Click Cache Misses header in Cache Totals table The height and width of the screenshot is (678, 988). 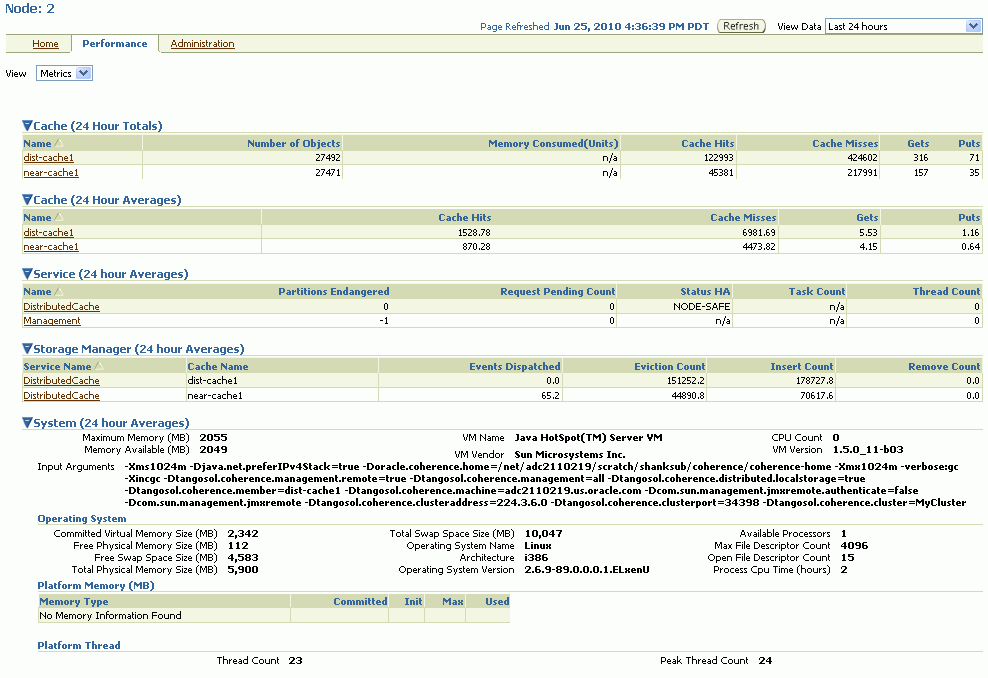point(845,143)
